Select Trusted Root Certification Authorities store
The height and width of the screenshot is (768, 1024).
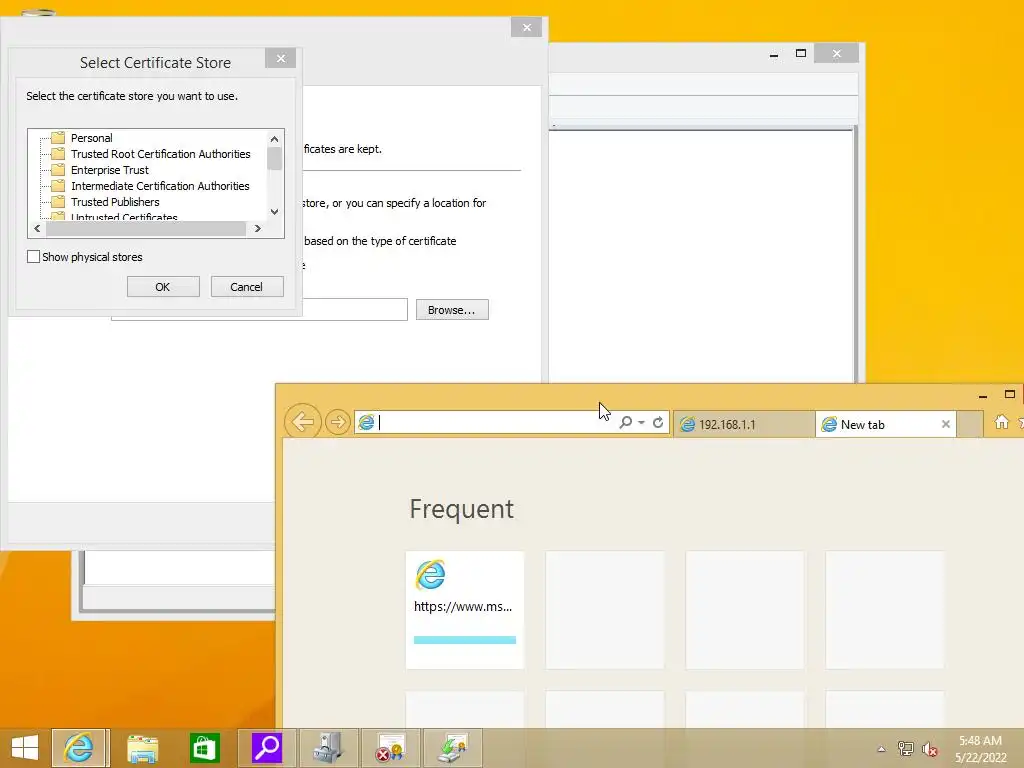tap(161, 154)
